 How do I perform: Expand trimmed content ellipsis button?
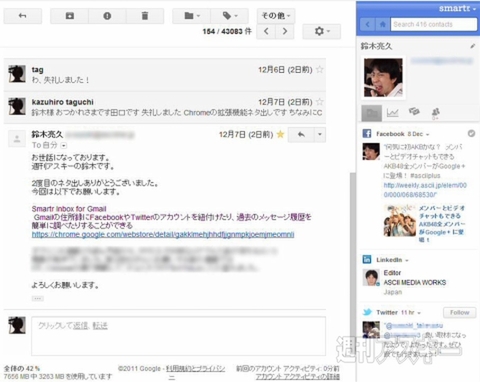37,298
